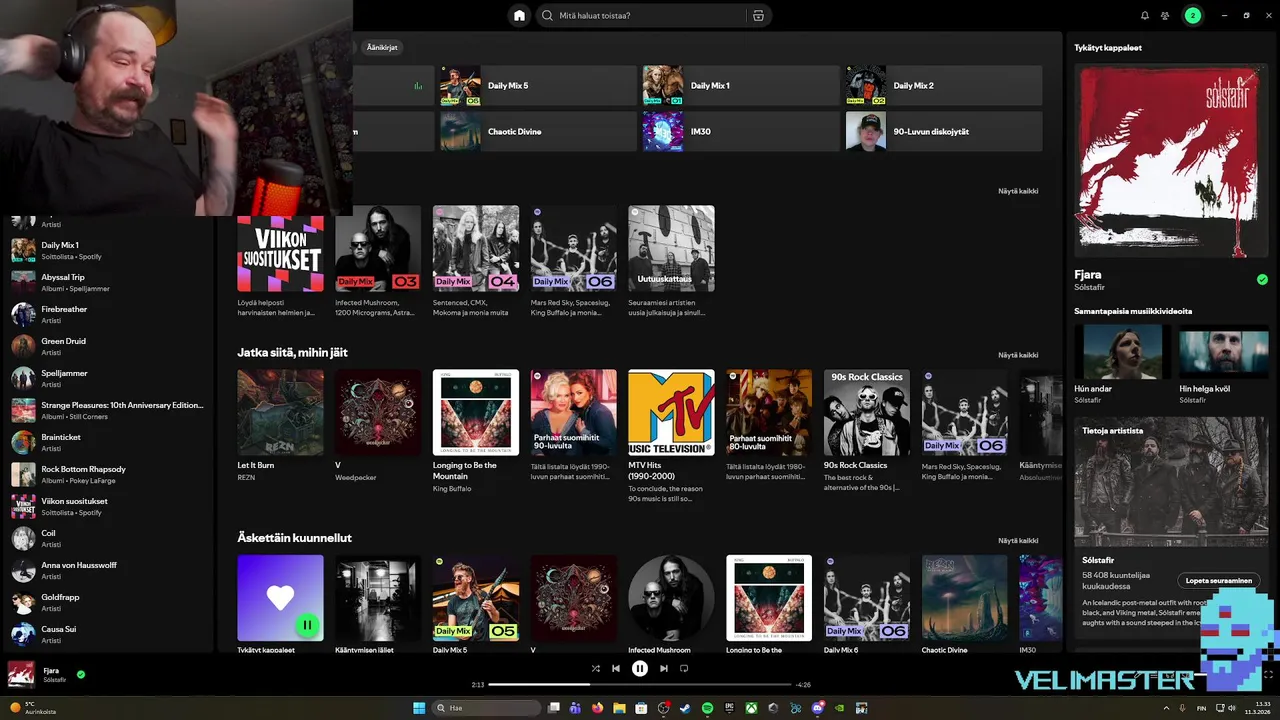Open the Browse icon beside the search field
This screenshot has height=720, width=1280.
[x=758, y=15]
